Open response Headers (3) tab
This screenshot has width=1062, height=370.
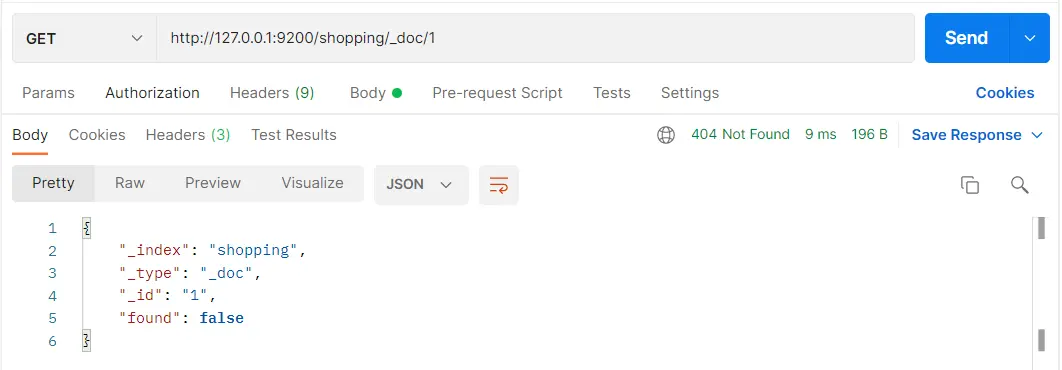(188, 135)
